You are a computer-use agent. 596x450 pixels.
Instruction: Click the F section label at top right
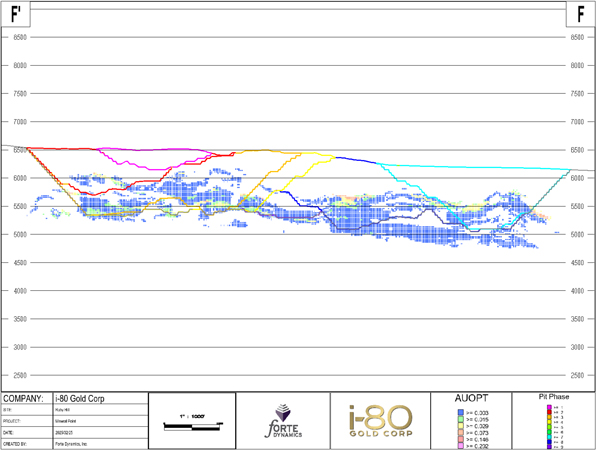coord(580,14)
